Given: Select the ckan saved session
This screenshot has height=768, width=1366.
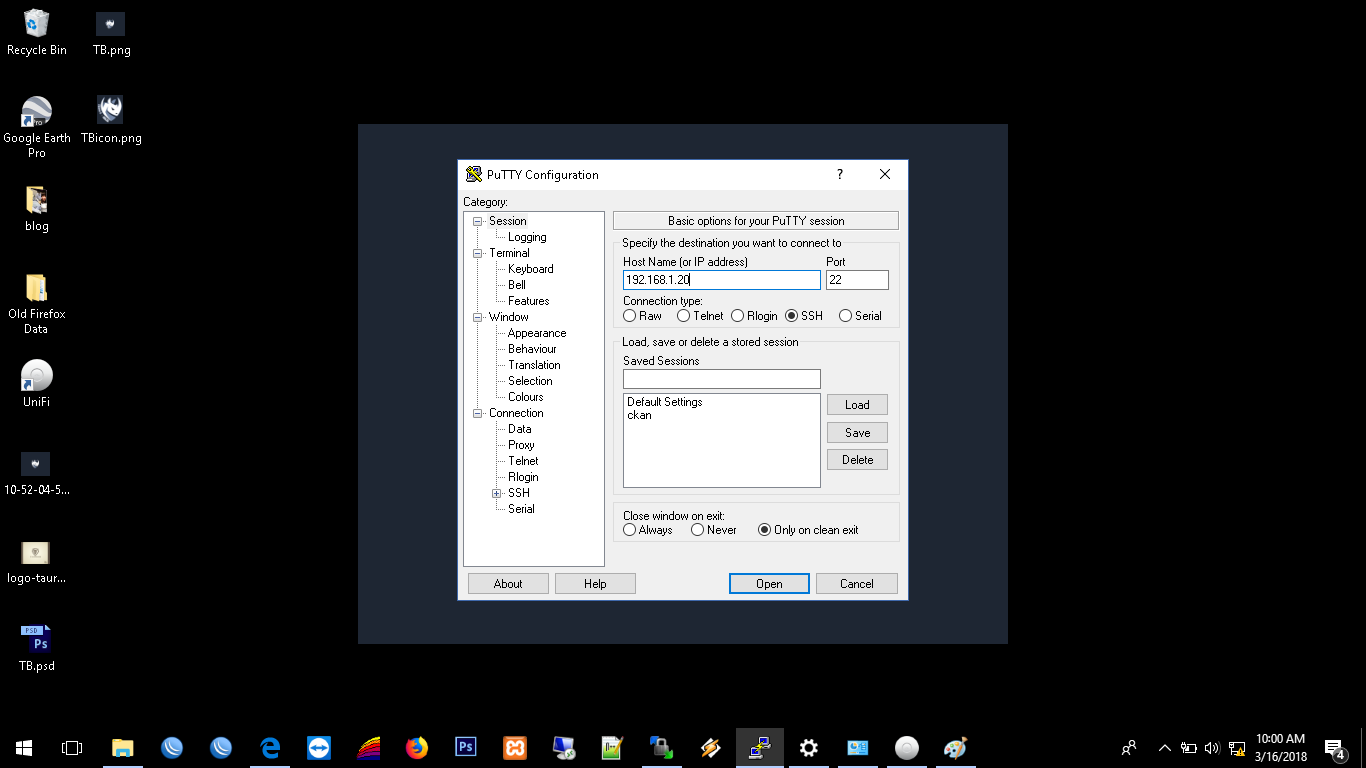Looking at the screenshot, I should click(640, 415).
